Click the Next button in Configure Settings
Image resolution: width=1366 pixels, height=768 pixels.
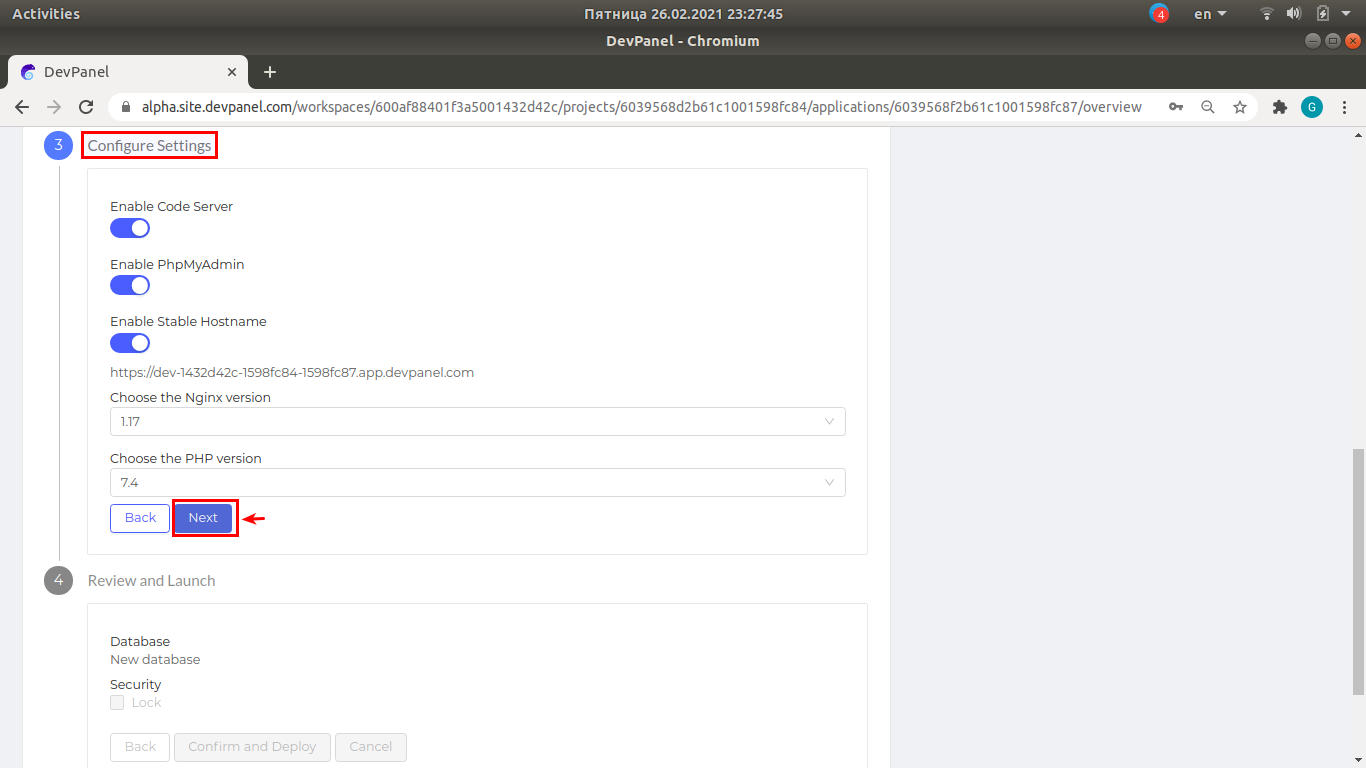[x=203, y=518]
